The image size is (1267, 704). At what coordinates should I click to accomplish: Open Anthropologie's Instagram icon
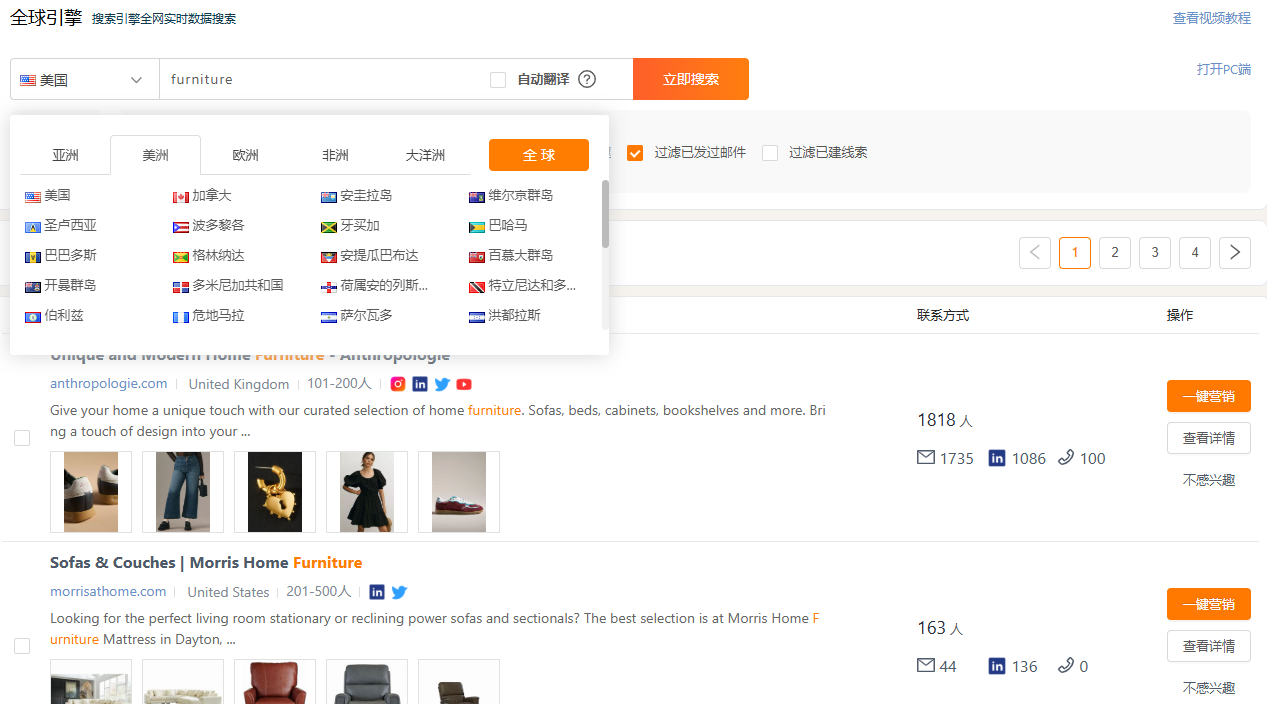pos(398,384)
